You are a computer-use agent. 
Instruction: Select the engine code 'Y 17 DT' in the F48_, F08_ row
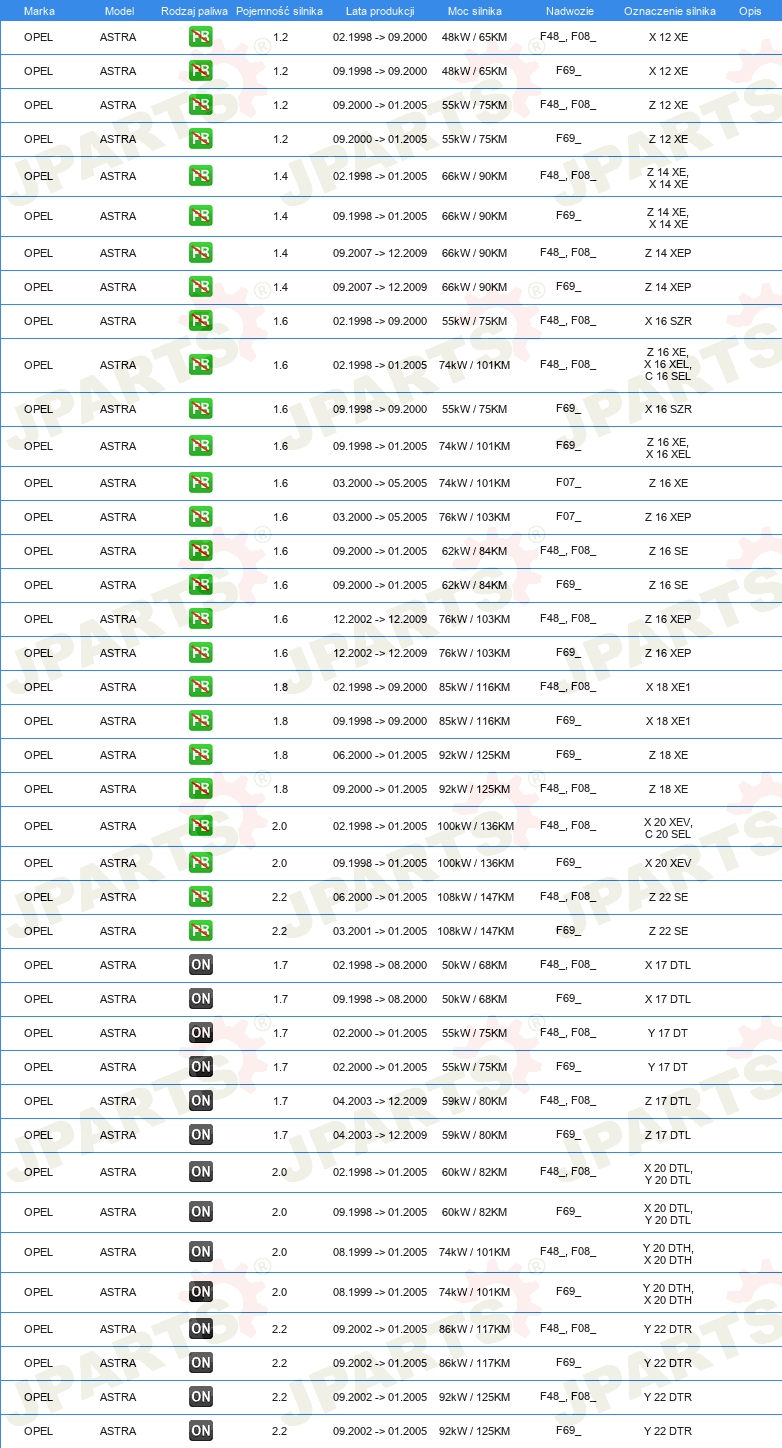pyautogui.click(x=668, y=1033)
